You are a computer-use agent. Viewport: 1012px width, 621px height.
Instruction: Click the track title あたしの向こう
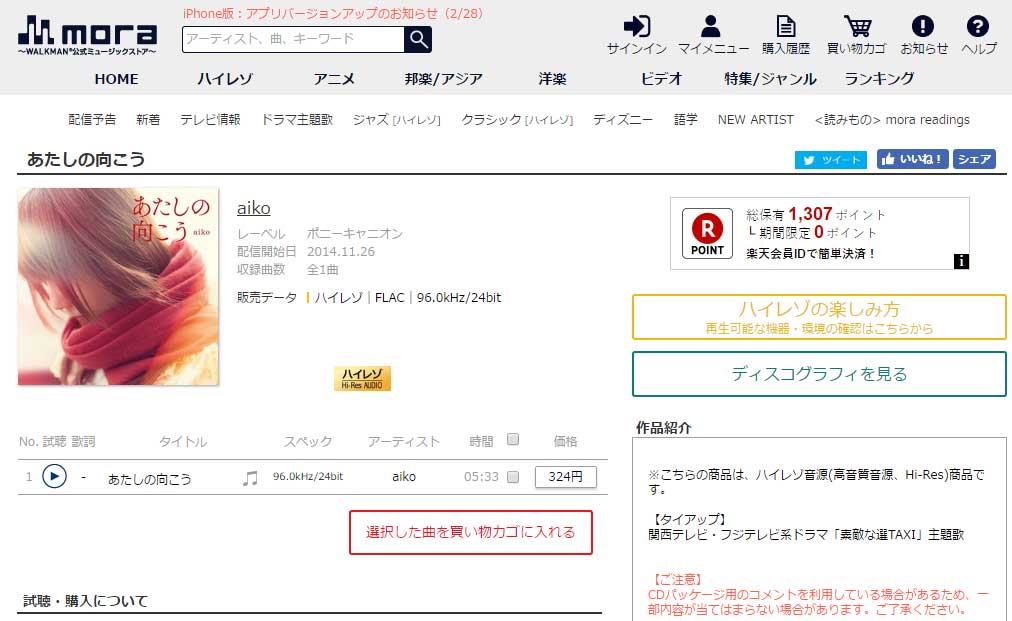[x=150, y=479]
